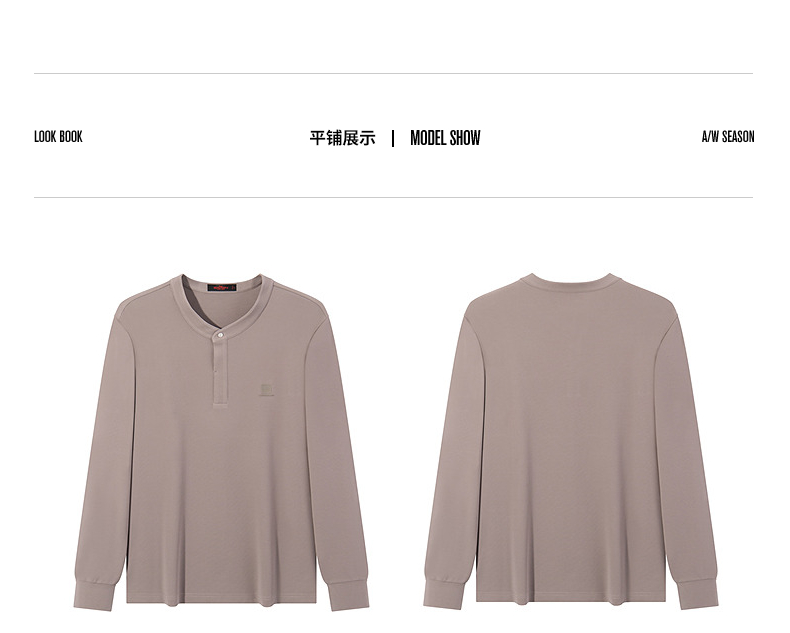Click the MODEL SHOW heading
This screenshot has width=790, height=633.
pos(445,138)
